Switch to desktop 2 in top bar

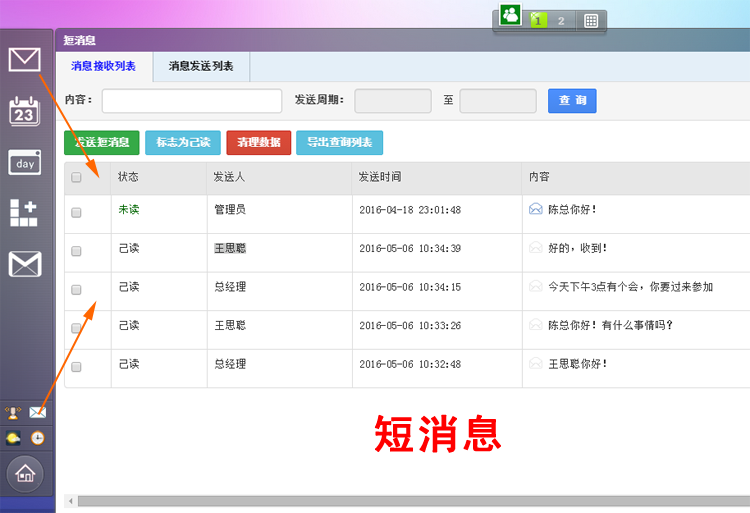point(561,21)
